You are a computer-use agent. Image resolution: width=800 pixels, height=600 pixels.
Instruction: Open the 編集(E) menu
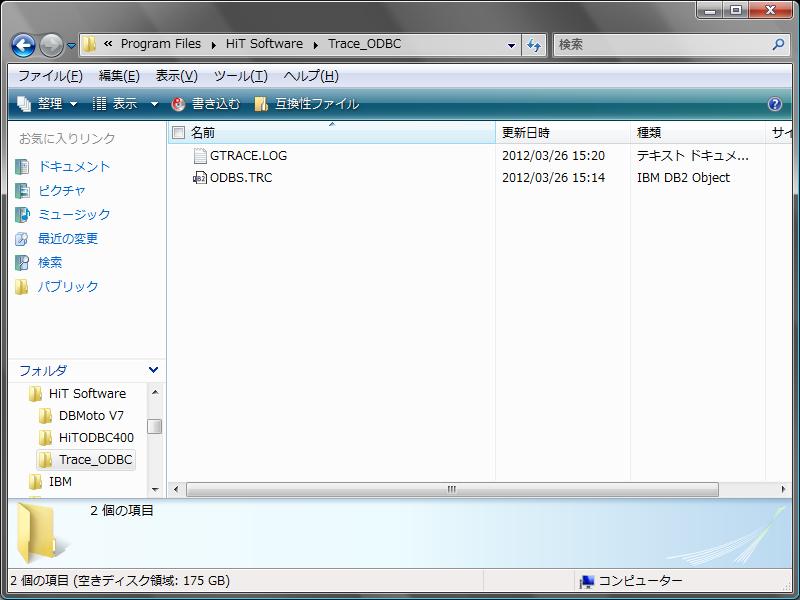119,76
